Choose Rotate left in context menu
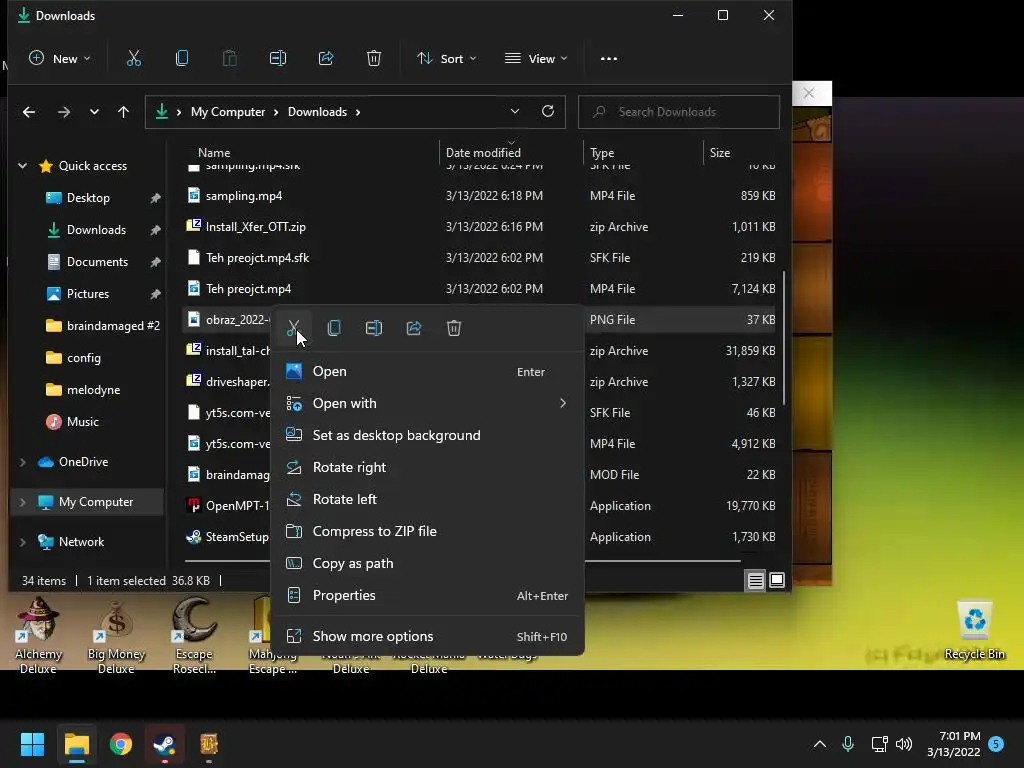 [x=427, y=500]
